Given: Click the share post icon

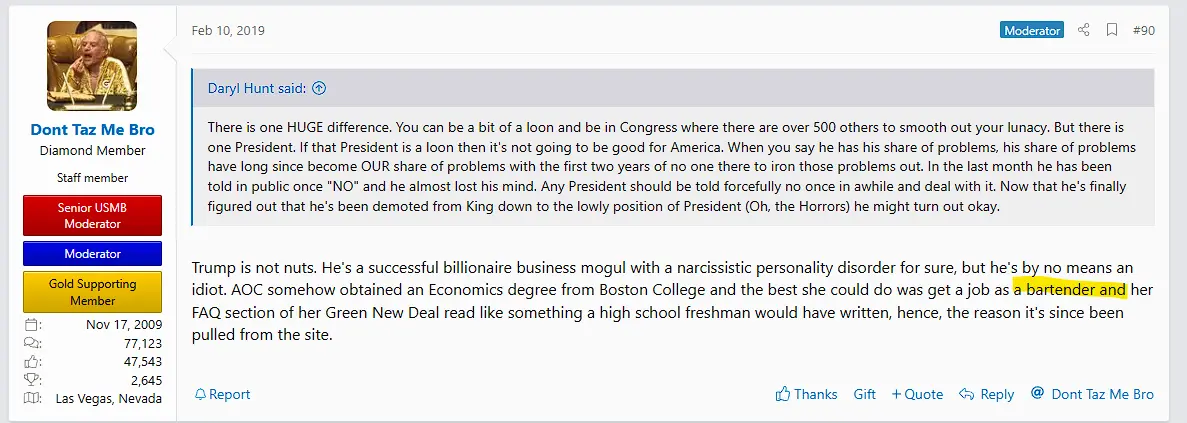Looking at the screenshot, I should (1083, 31).
